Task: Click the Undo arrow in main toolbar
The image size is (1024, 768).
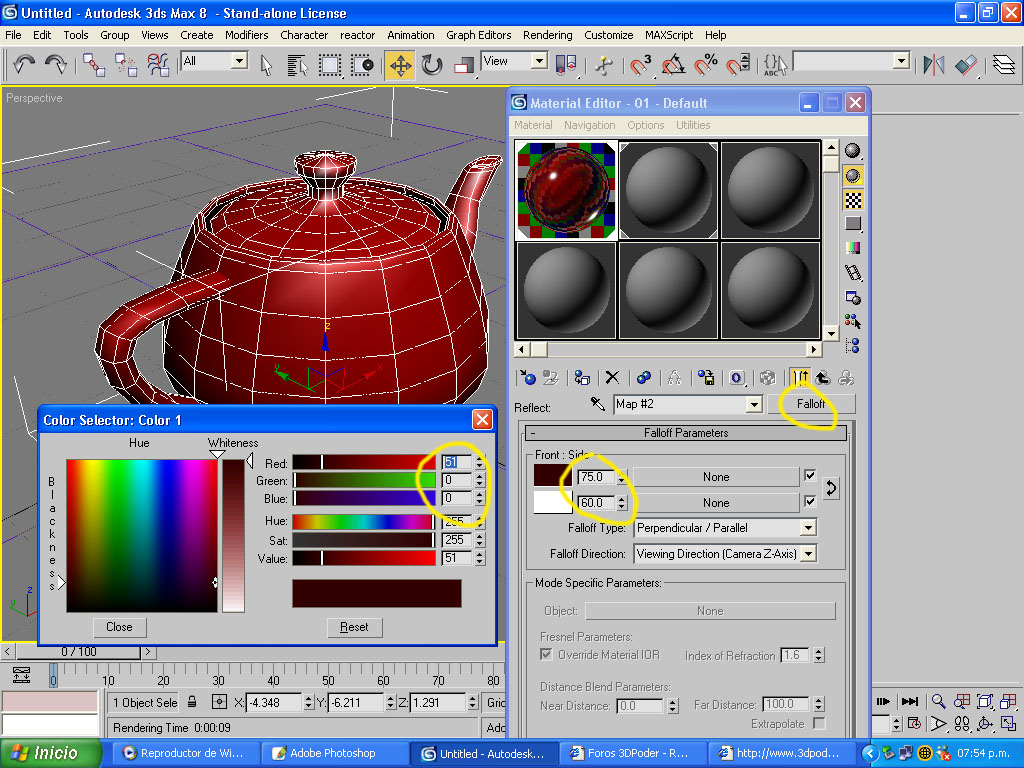Action: [24, 65]
